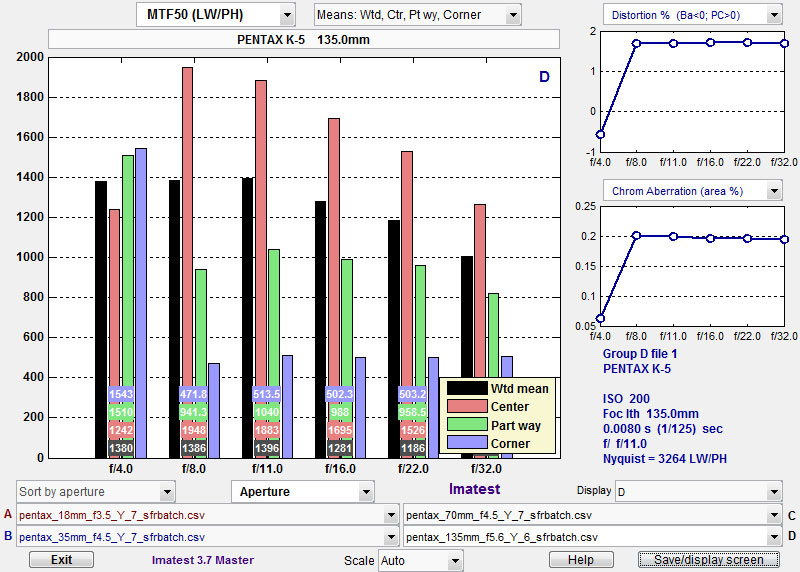800x572 pixels.
Task: Click the f/11.0 Center value 1883
Action: 267,430
